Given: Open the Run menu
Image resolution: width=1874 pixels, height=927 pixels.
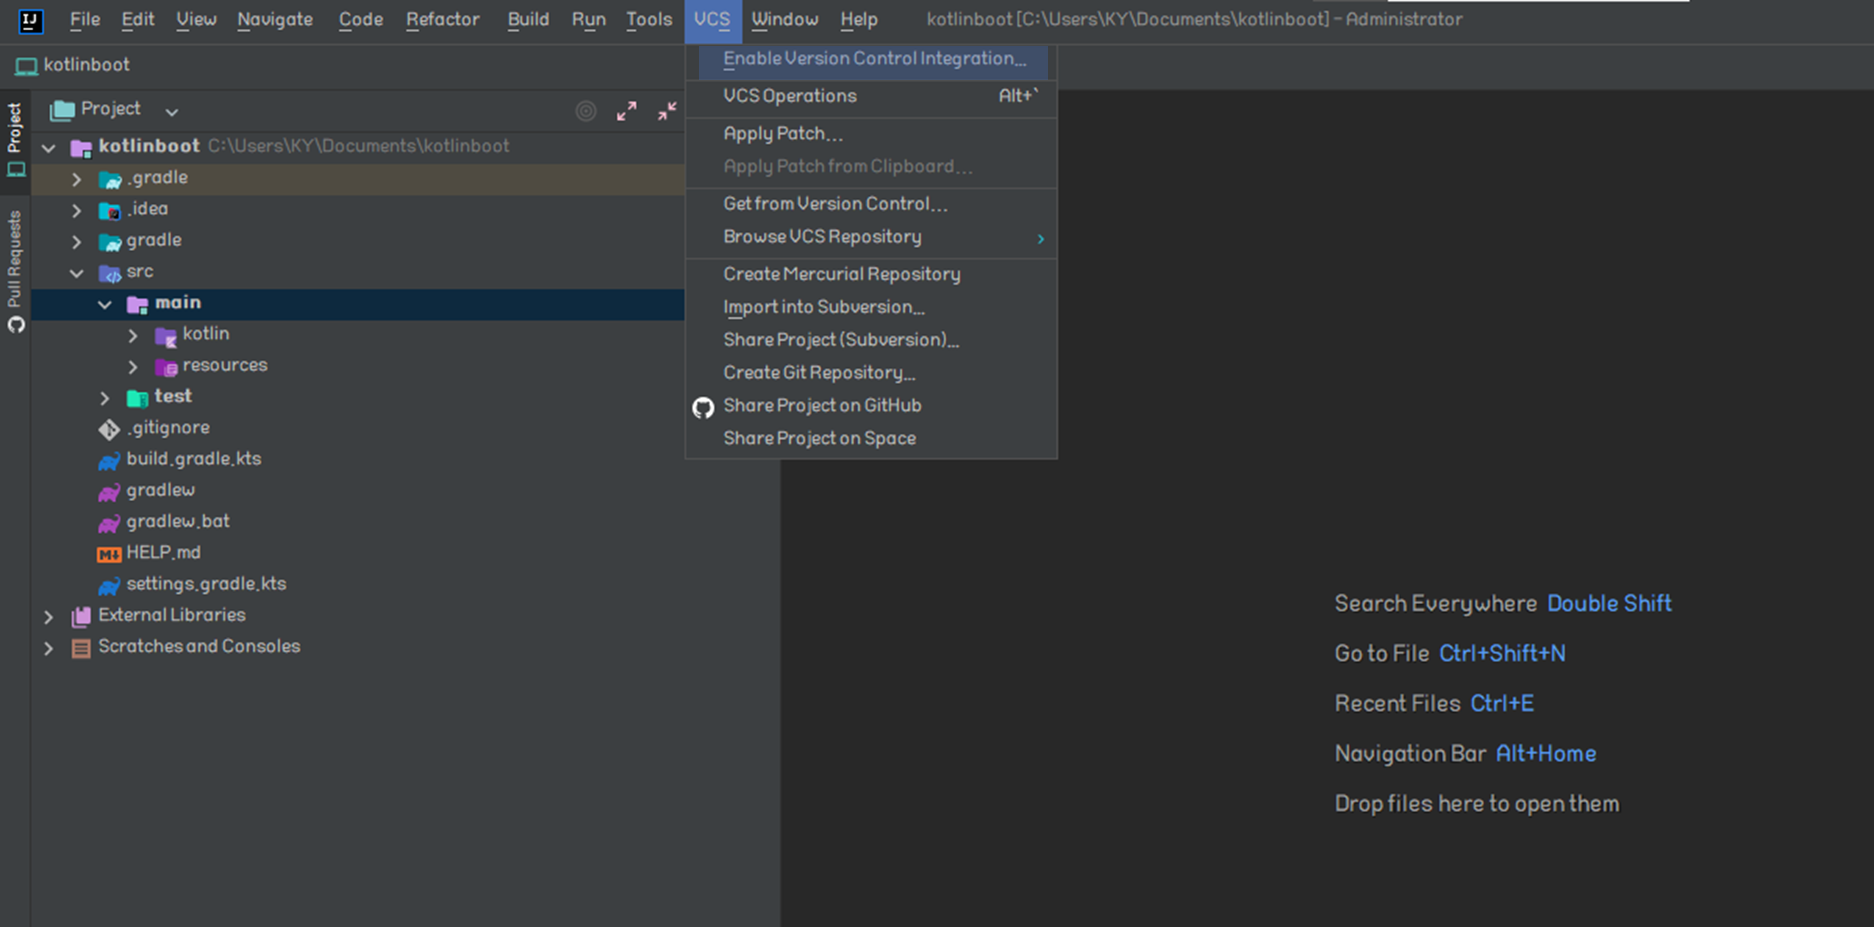Looking at the screenshot, I should 589,19.
